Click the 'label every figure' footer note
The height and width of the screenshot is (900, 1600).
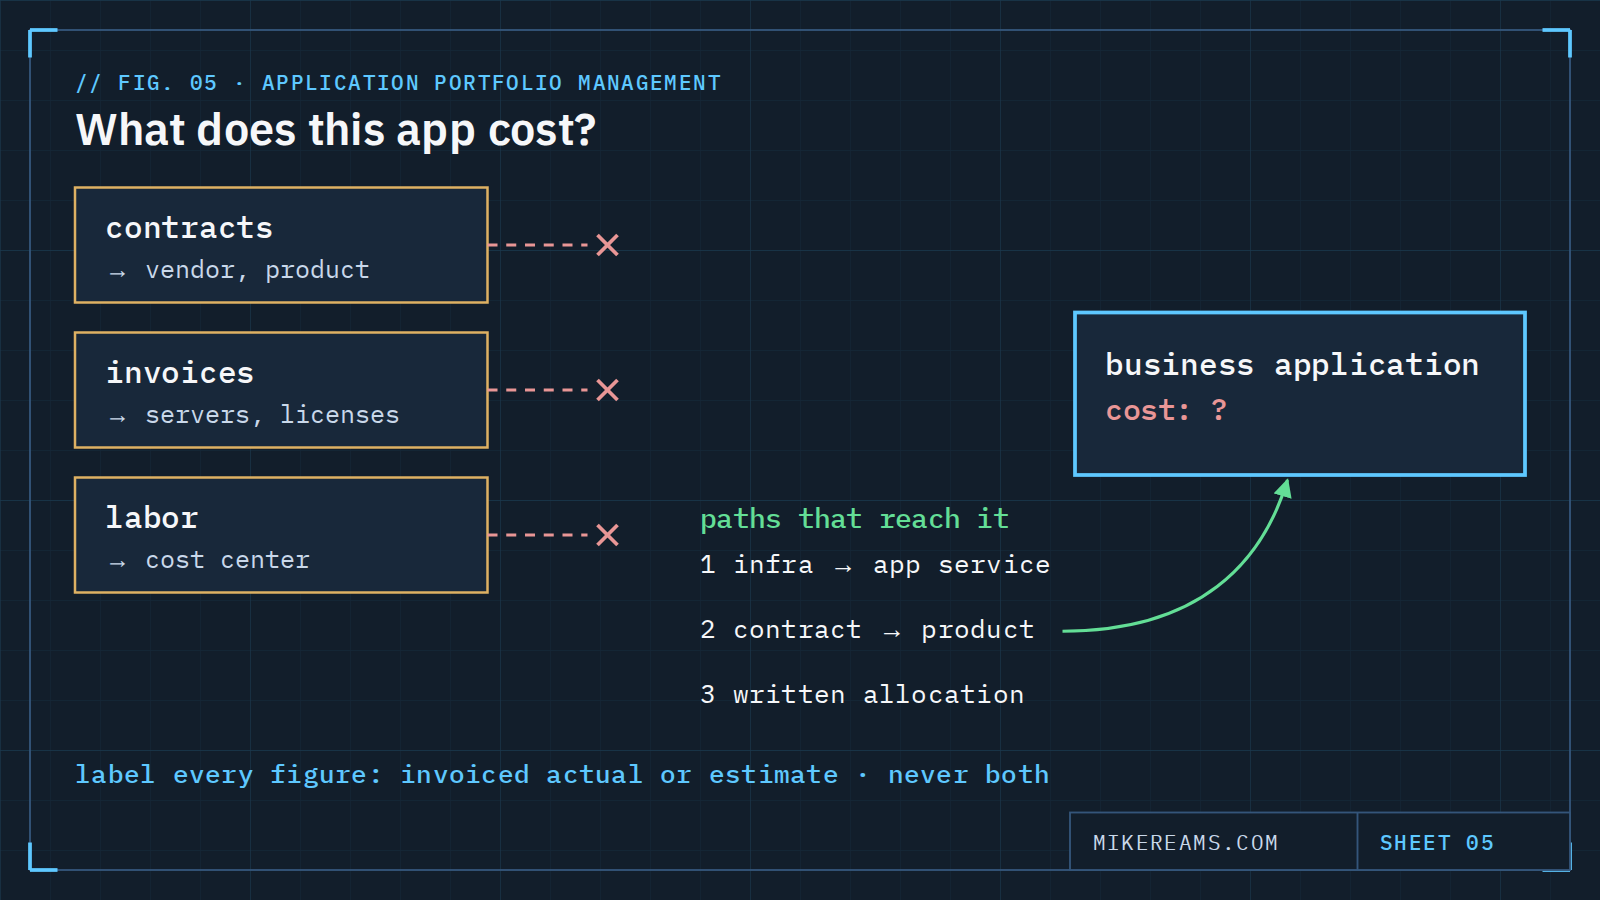pyautogui.click(x=562, y=775)
